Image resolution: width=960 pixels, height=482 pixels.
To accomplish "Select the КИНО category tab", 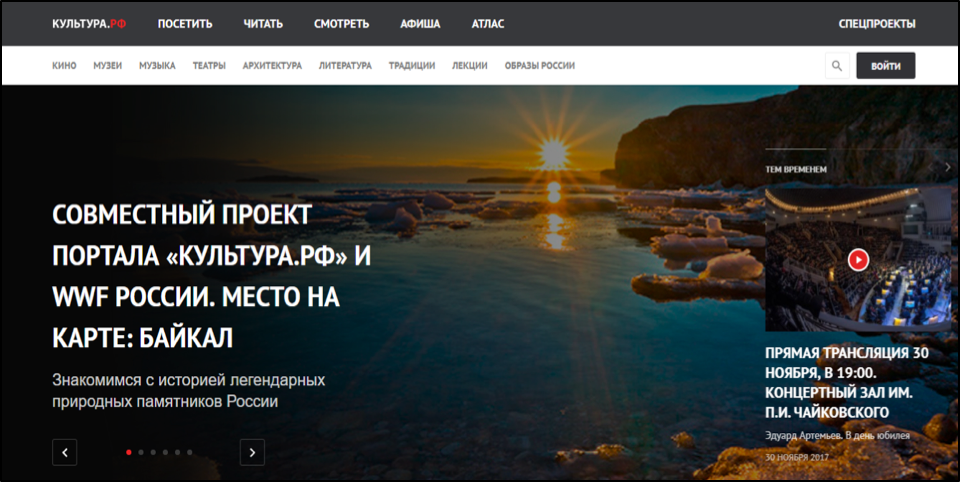I will (64, 66).
